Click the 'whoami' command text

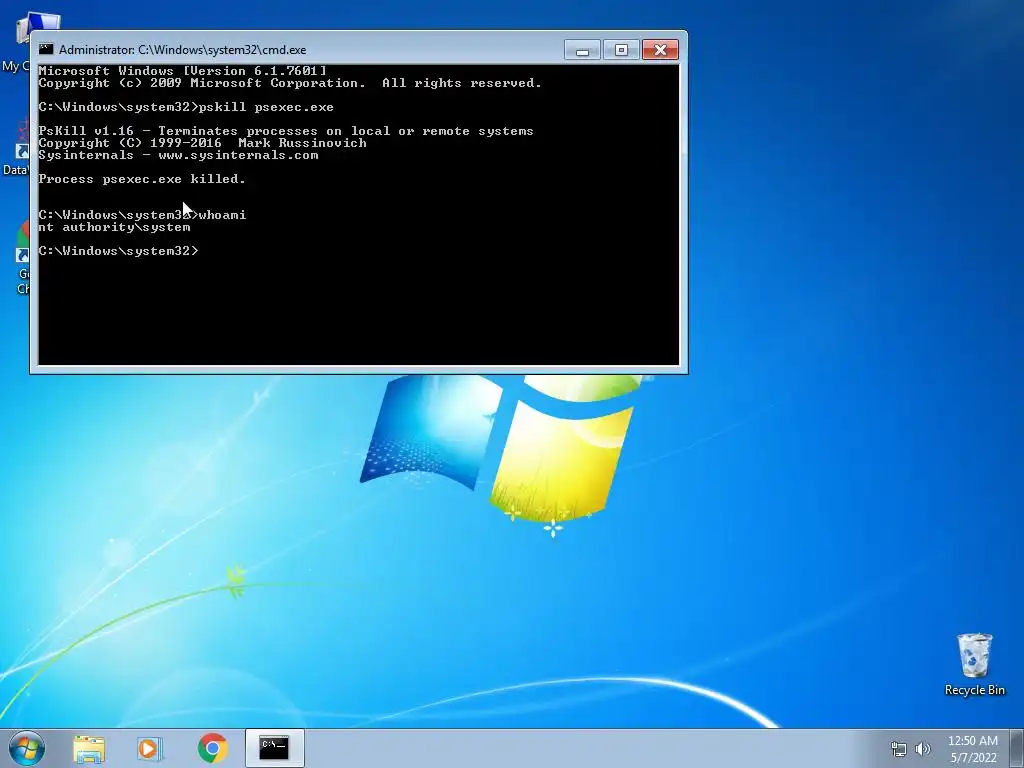(x=222, y=215)
